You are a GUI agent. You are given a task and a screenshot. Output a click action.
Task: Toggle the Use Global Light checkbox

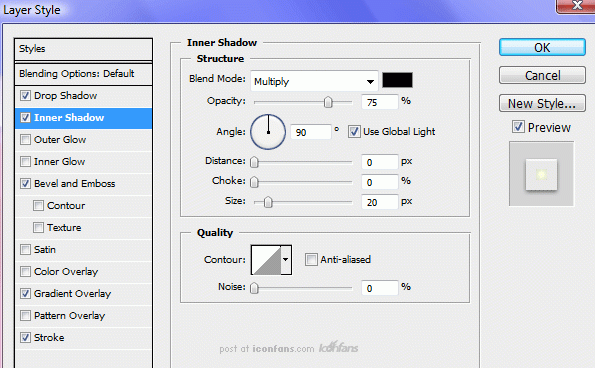[x=354, y=132]
